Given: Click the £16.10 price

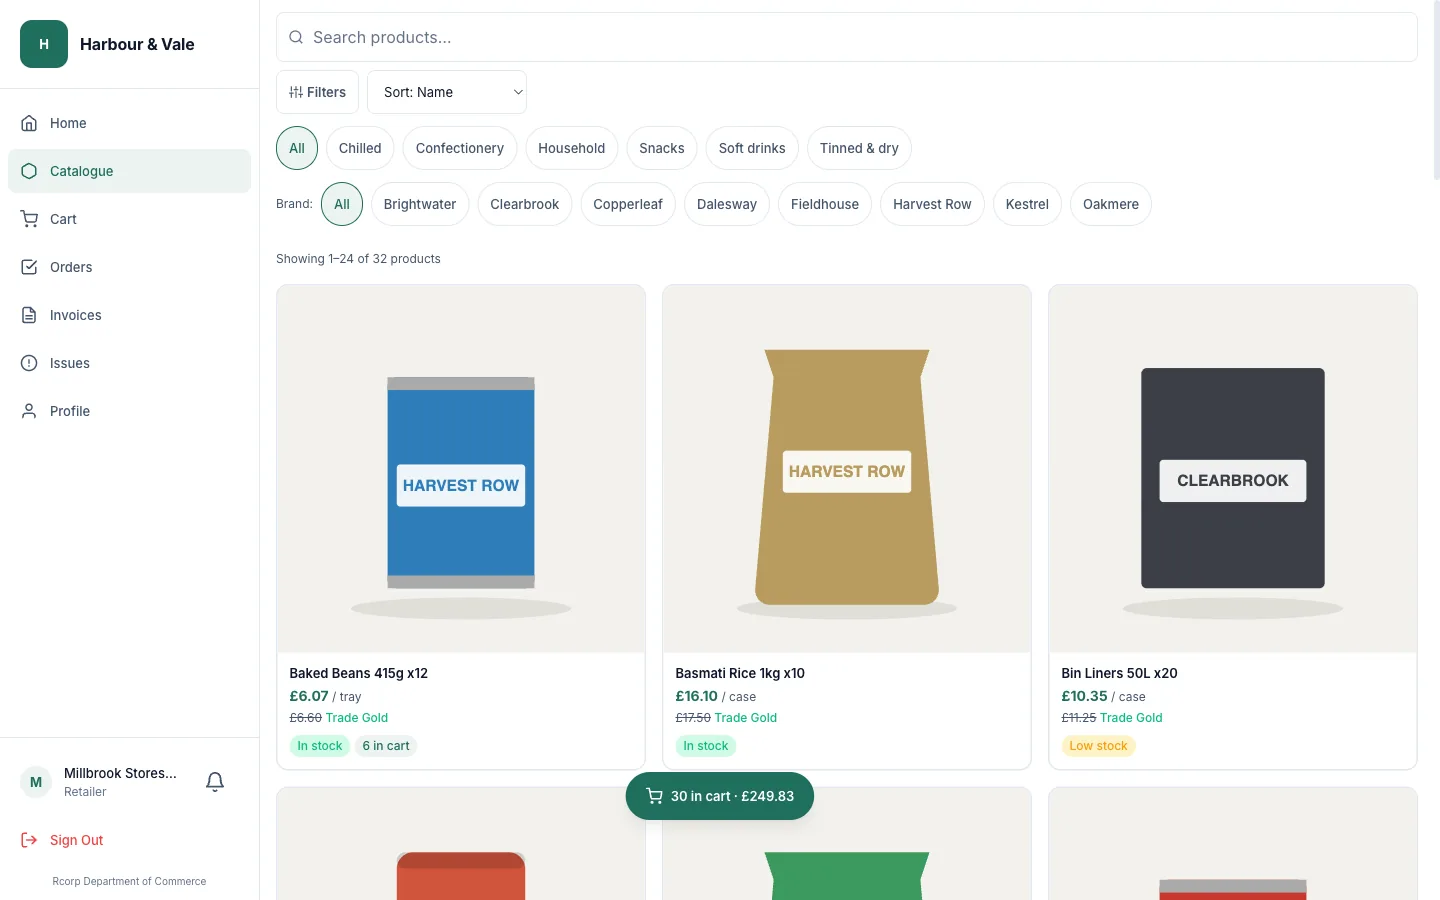Looking at the screenshot, I should 696,696.
